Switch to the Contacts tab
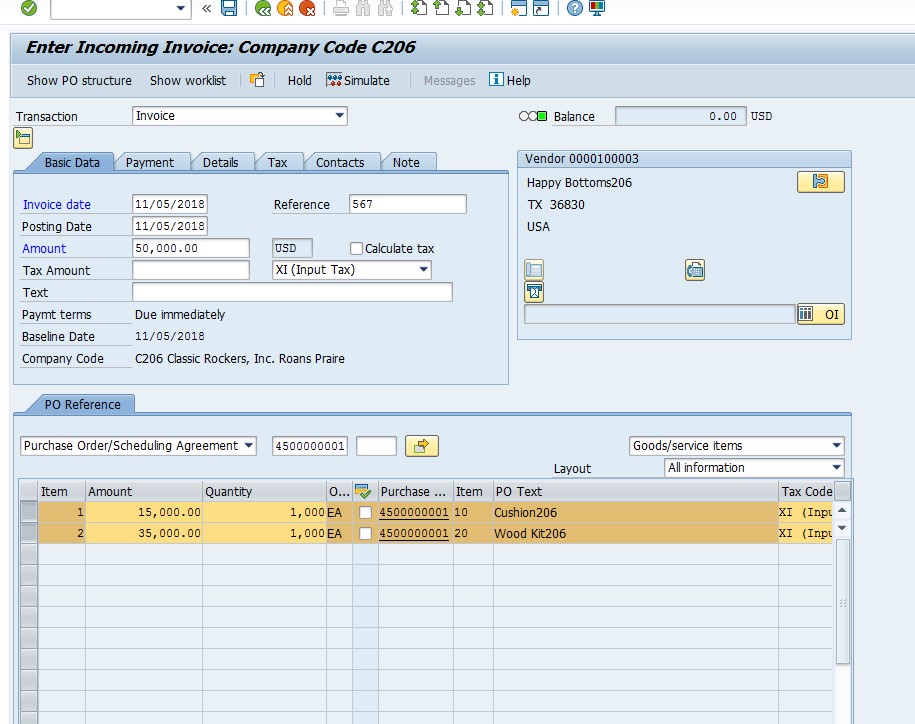This screenshot has width=915, height=724. [340, 162]
